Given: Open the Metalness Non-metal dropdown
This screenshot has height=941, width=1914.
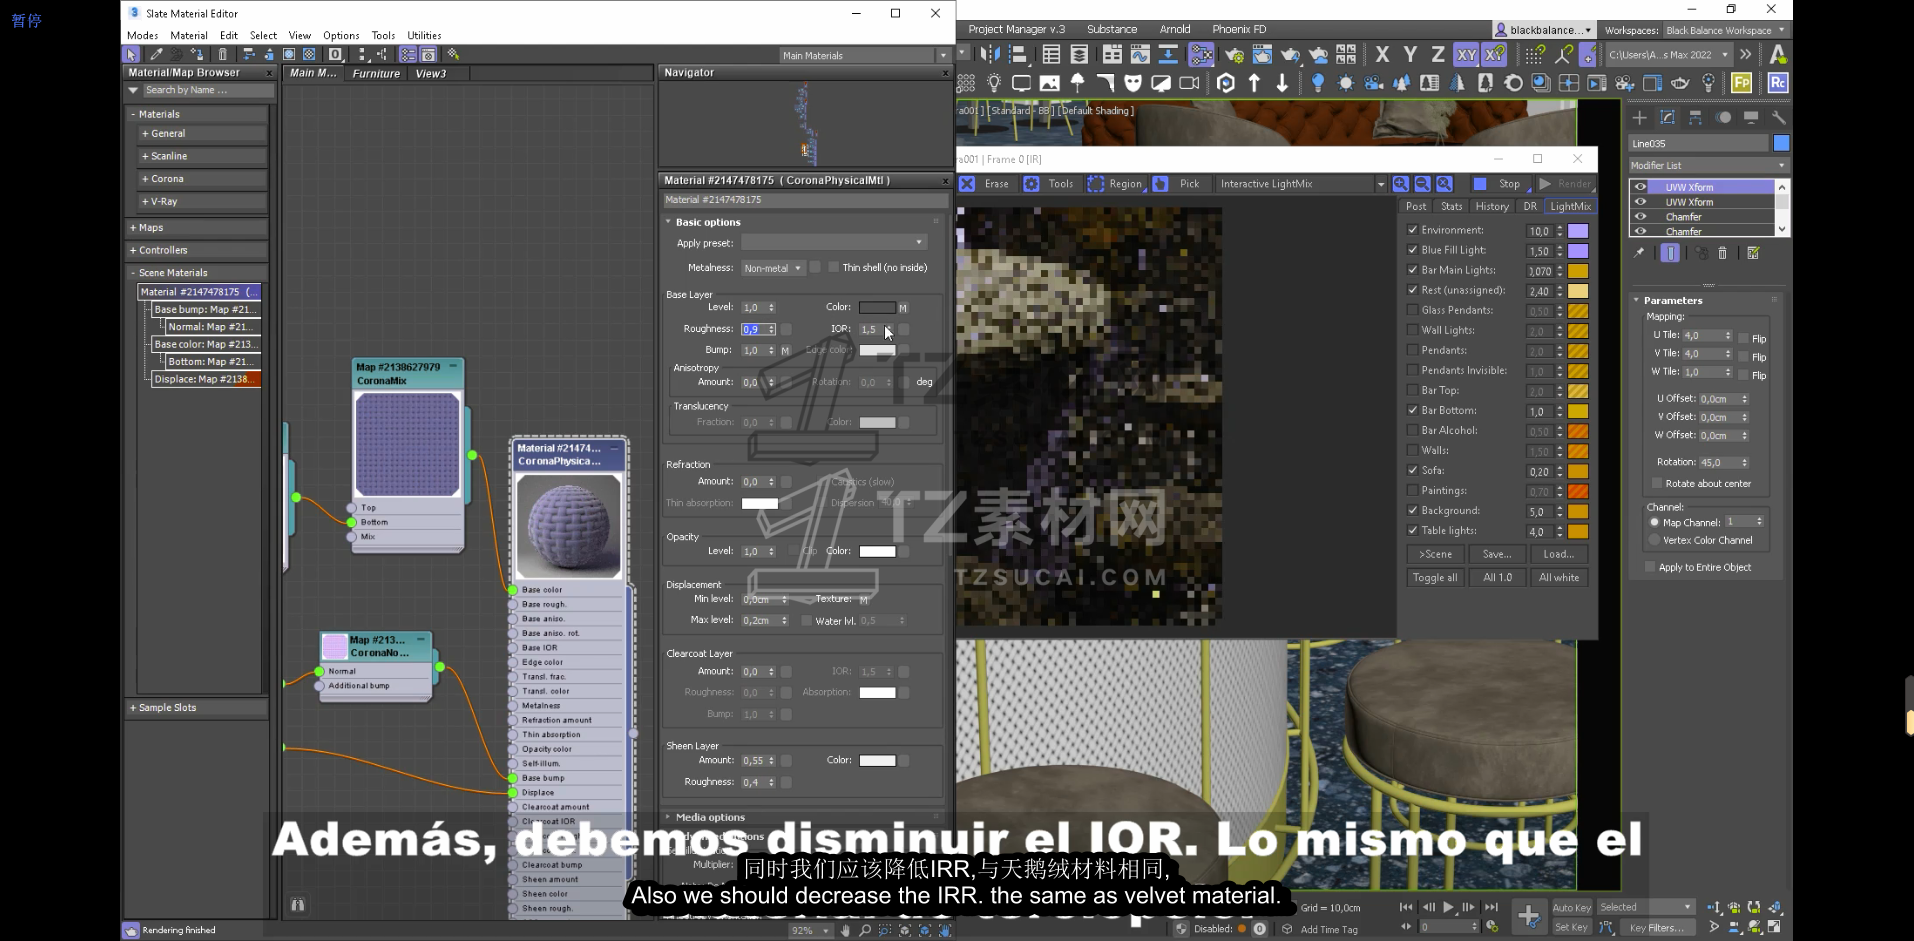Looking at the screenshot, I should (772, 268).
